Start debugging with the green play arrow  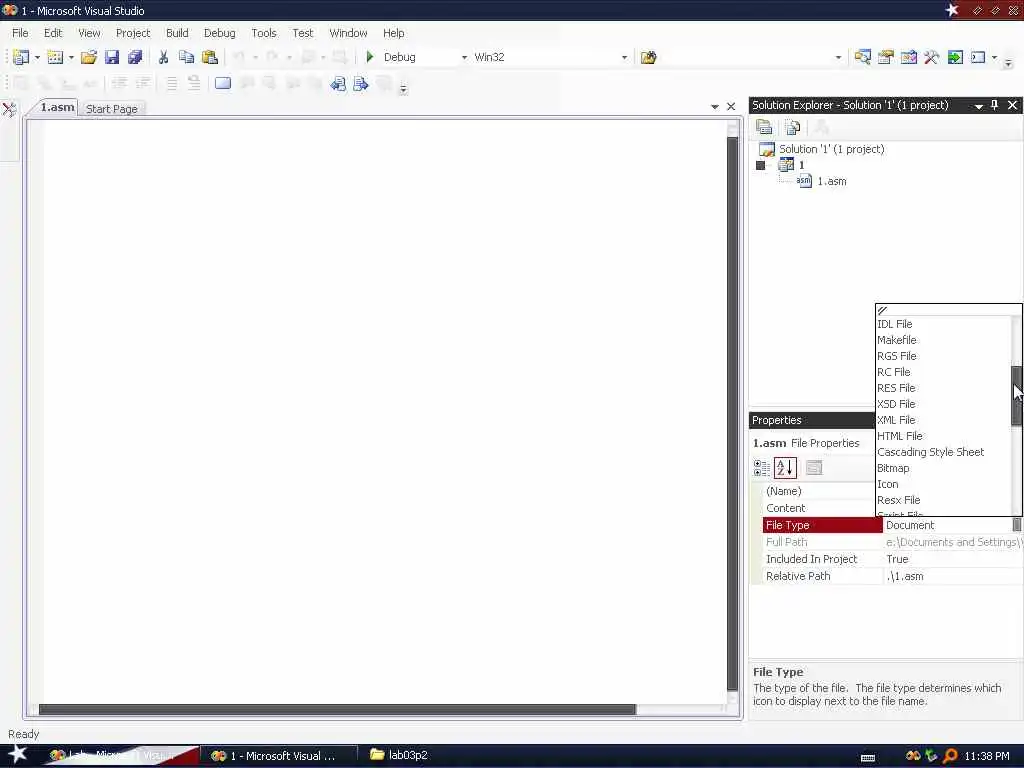[x=370, y=57]
